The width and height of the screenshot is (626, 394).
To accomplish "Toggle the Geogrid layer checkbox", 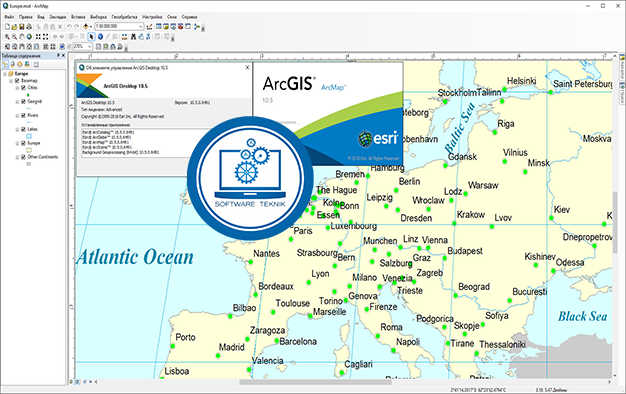I will click(x=23, y=101).
